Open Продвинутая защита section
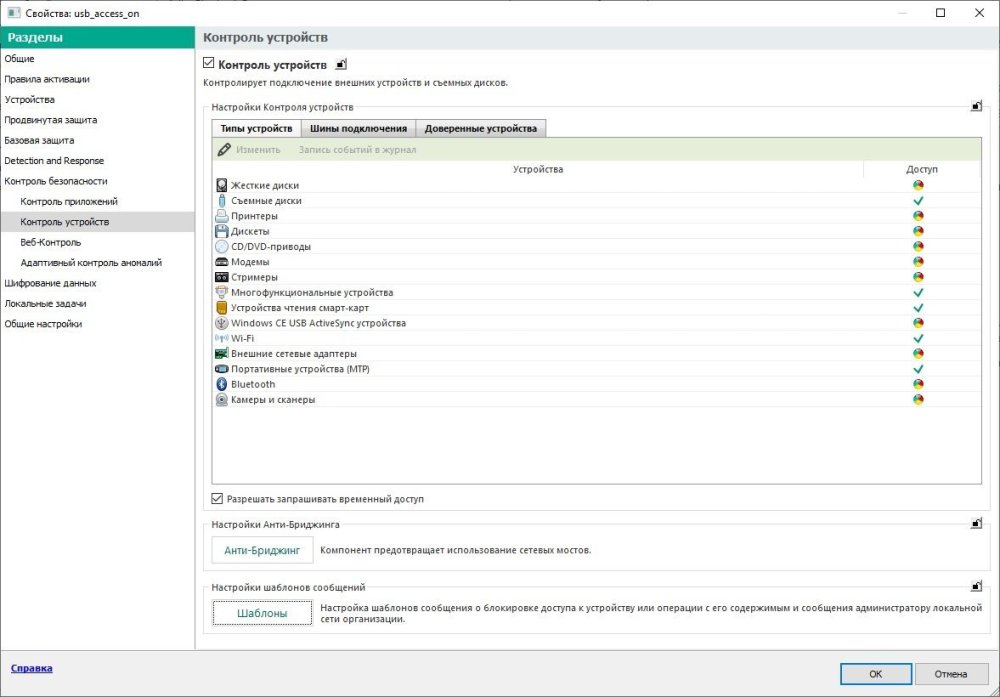 (50, 119)
